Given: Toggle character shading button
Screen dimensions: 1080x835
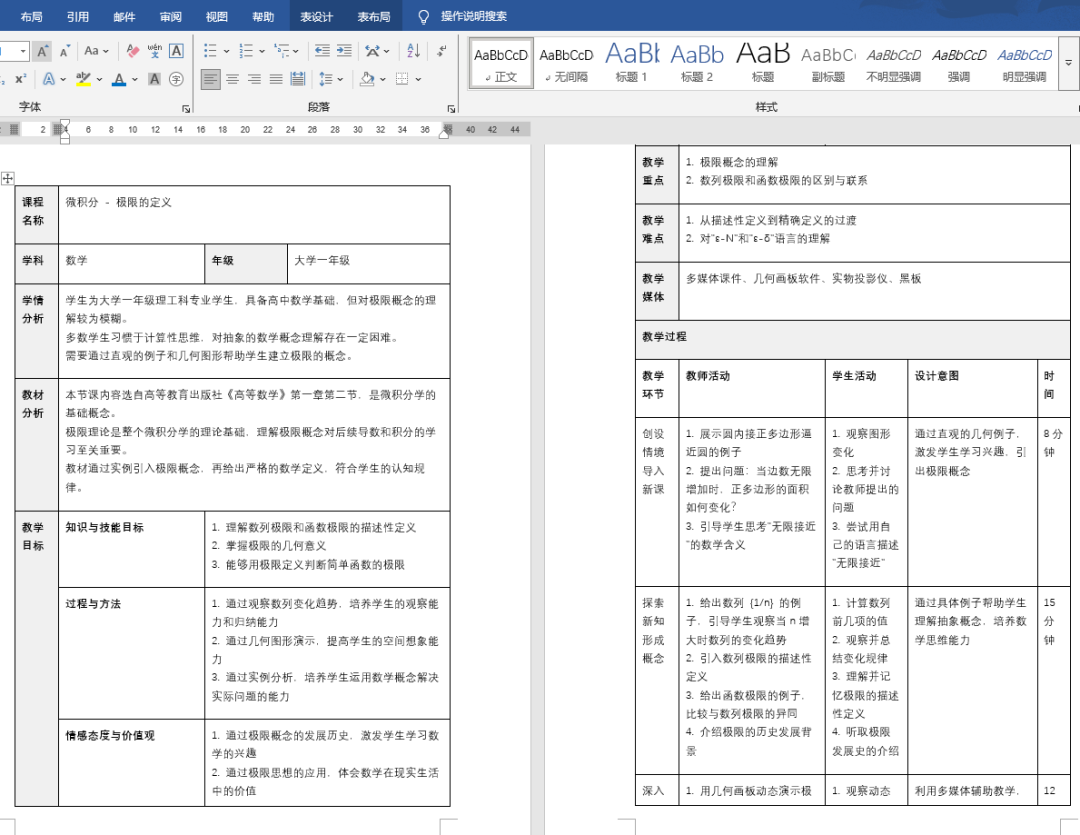Looking at the screenshot, I should tap(155, 79).
